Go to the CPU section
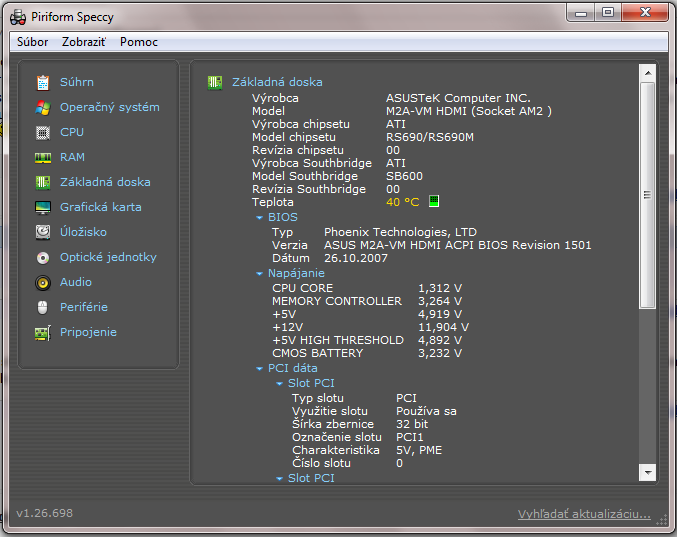The width and height of the screenshot is (677, 537). pyautogui.click(x=72, y=132)
